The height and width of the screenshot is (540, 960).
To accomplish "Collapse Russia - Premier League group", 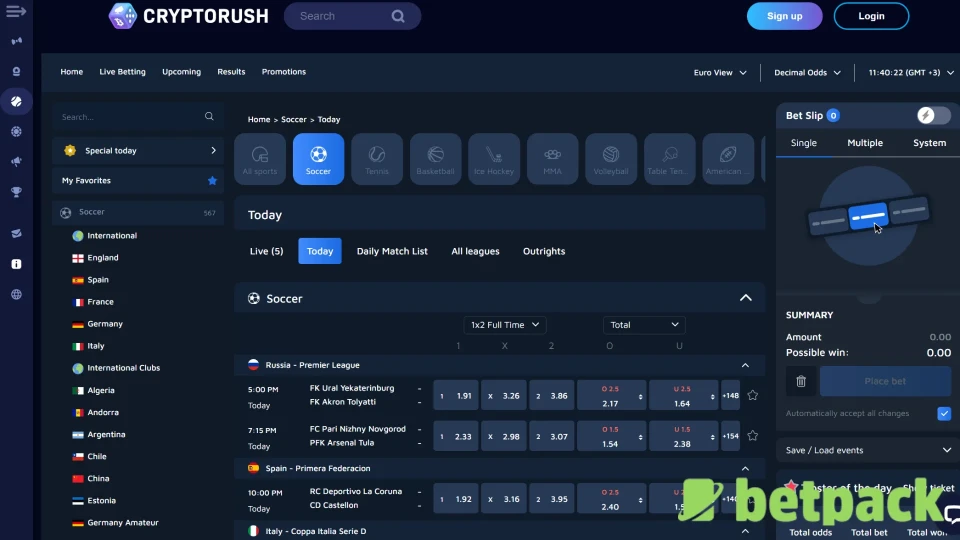I will [x=745, y=366].
